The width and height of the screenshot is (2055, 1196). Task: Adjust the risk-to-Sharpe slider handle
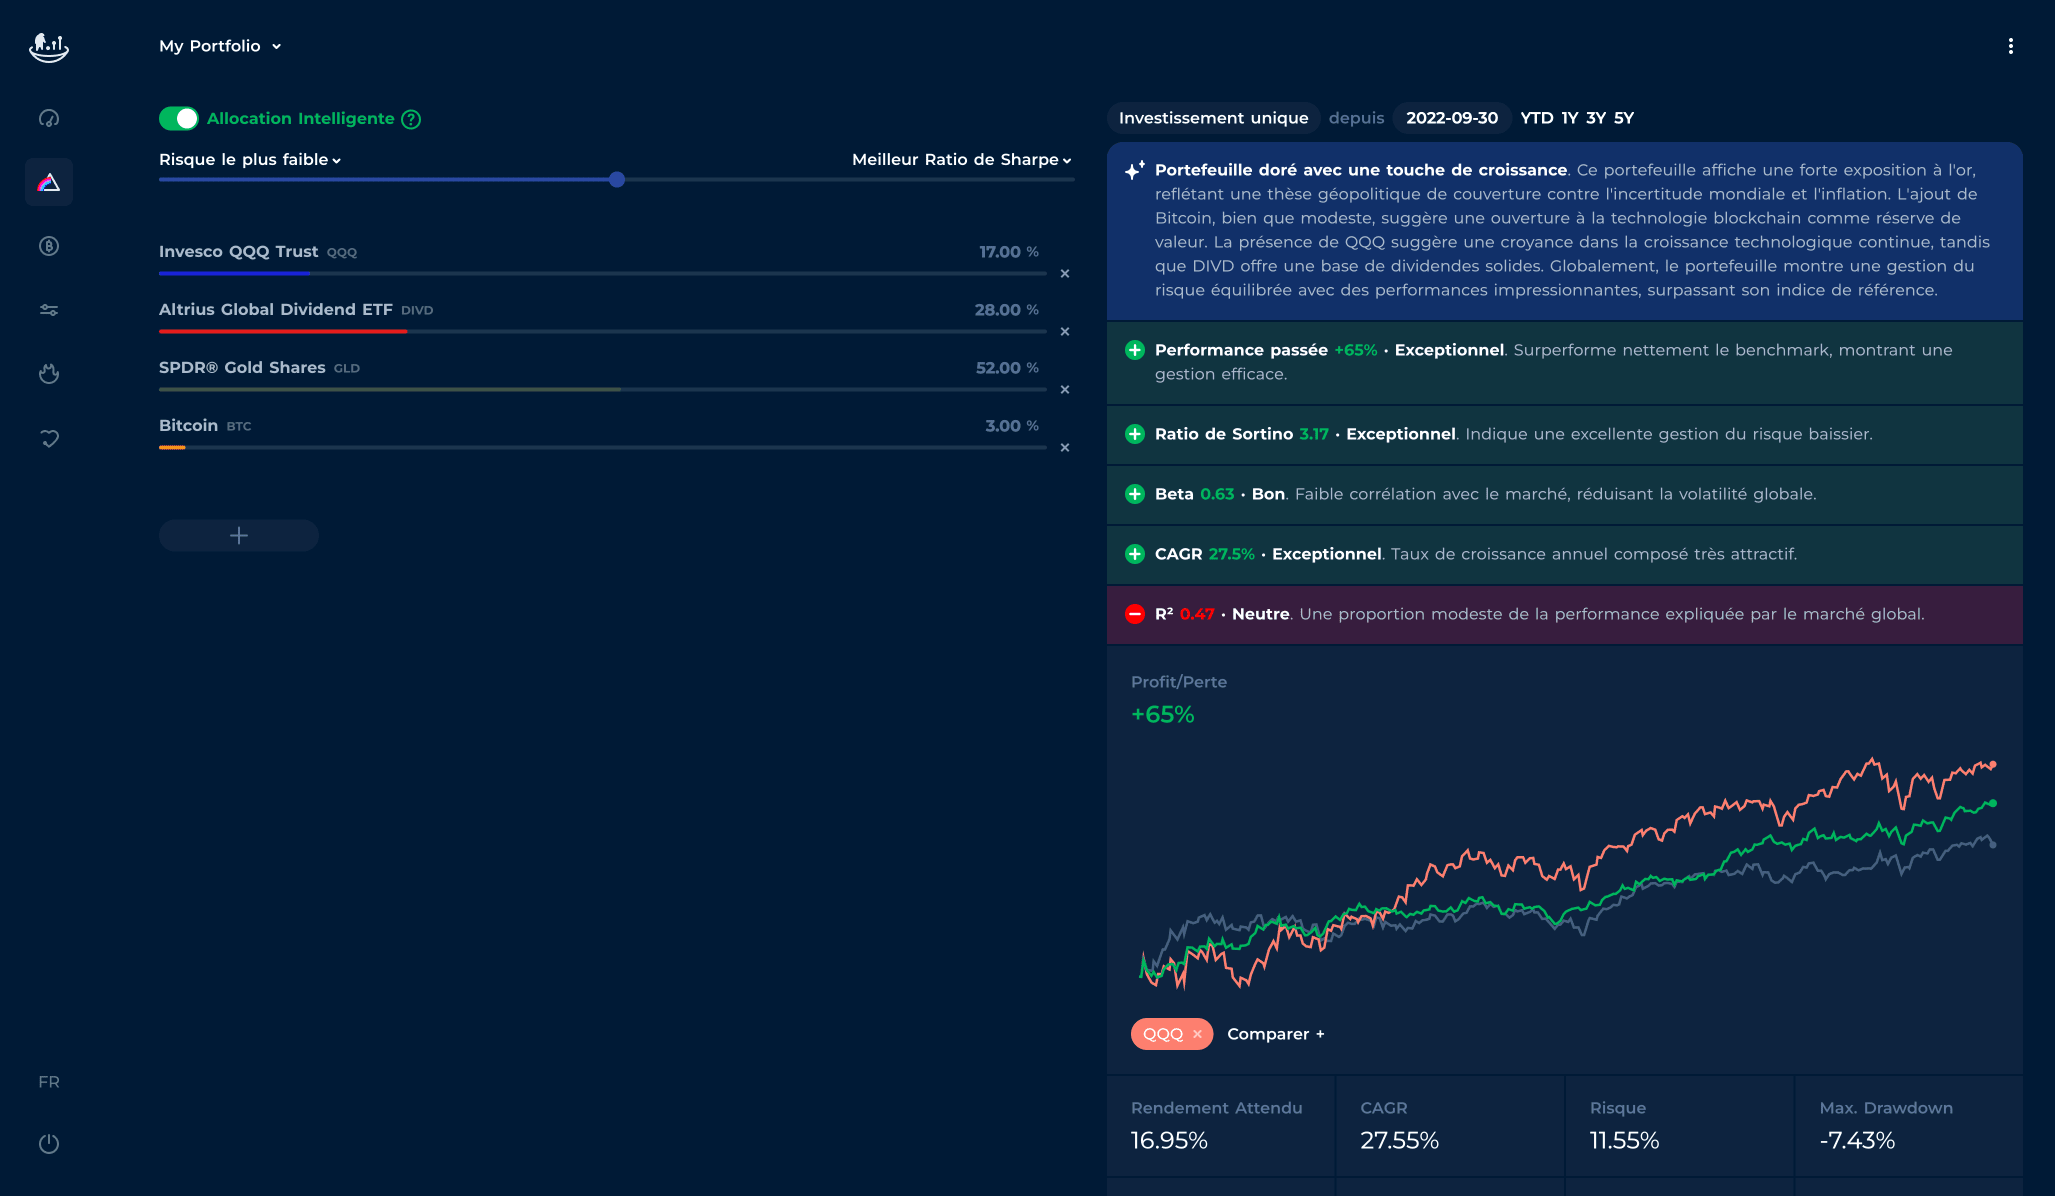click(x=617, y=180)
